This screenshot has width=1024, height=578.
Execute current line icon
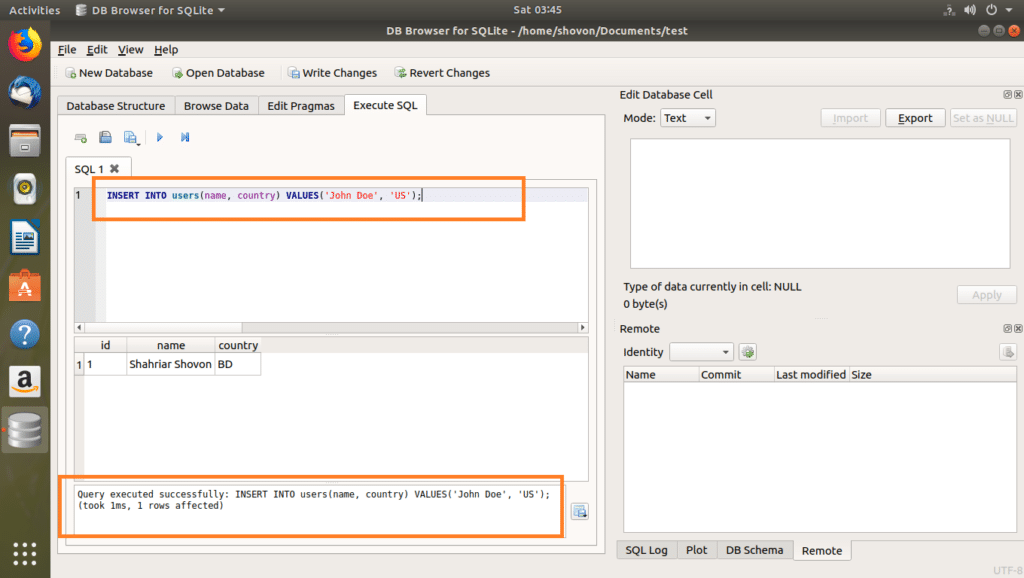click(185, 137)
